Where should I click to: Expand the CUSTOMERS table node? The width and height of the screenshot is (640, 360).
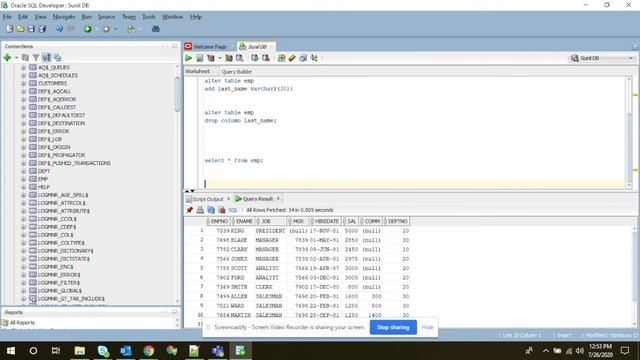pyautogui.click(x=23, y=83)
